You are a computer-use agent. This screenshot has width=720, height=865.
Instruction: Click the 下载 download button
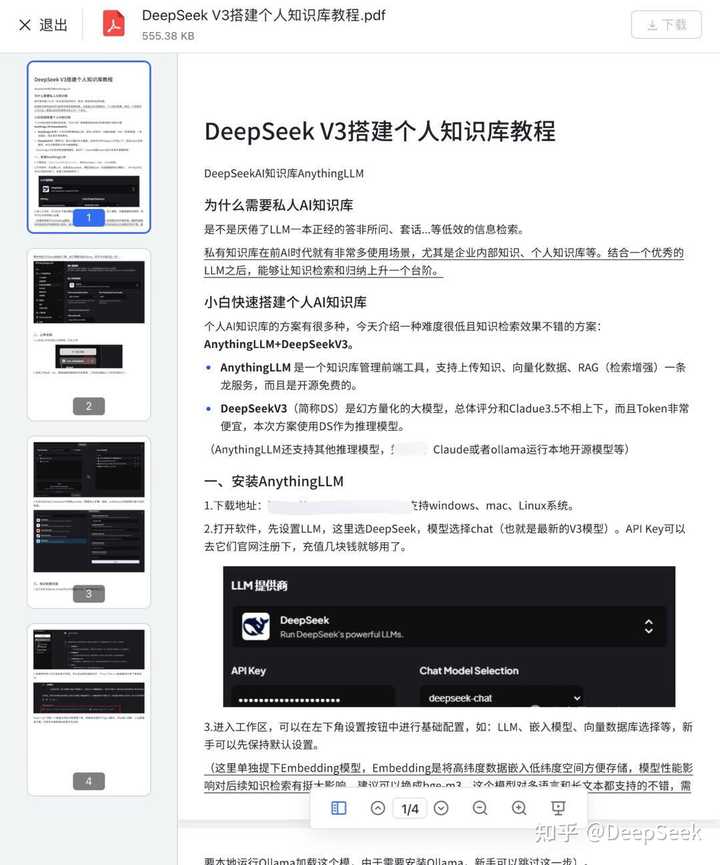666,25
